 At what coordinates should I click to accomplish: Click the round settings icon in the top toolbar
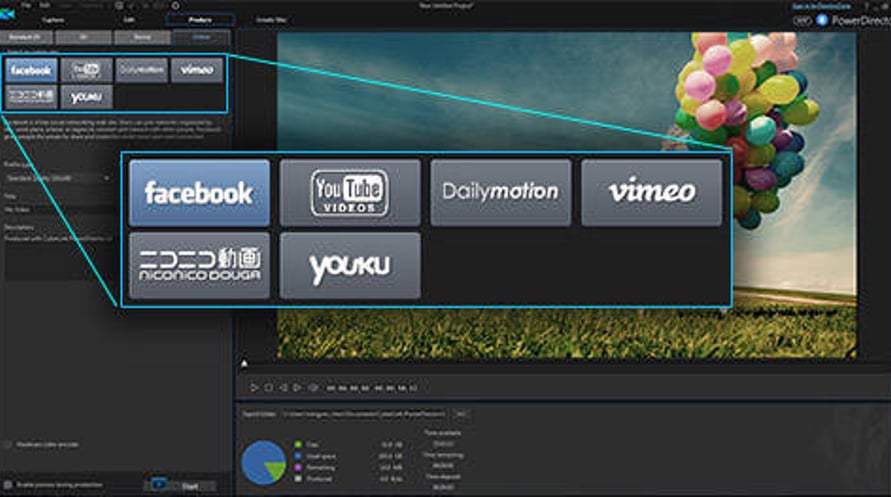pos(176,6)
